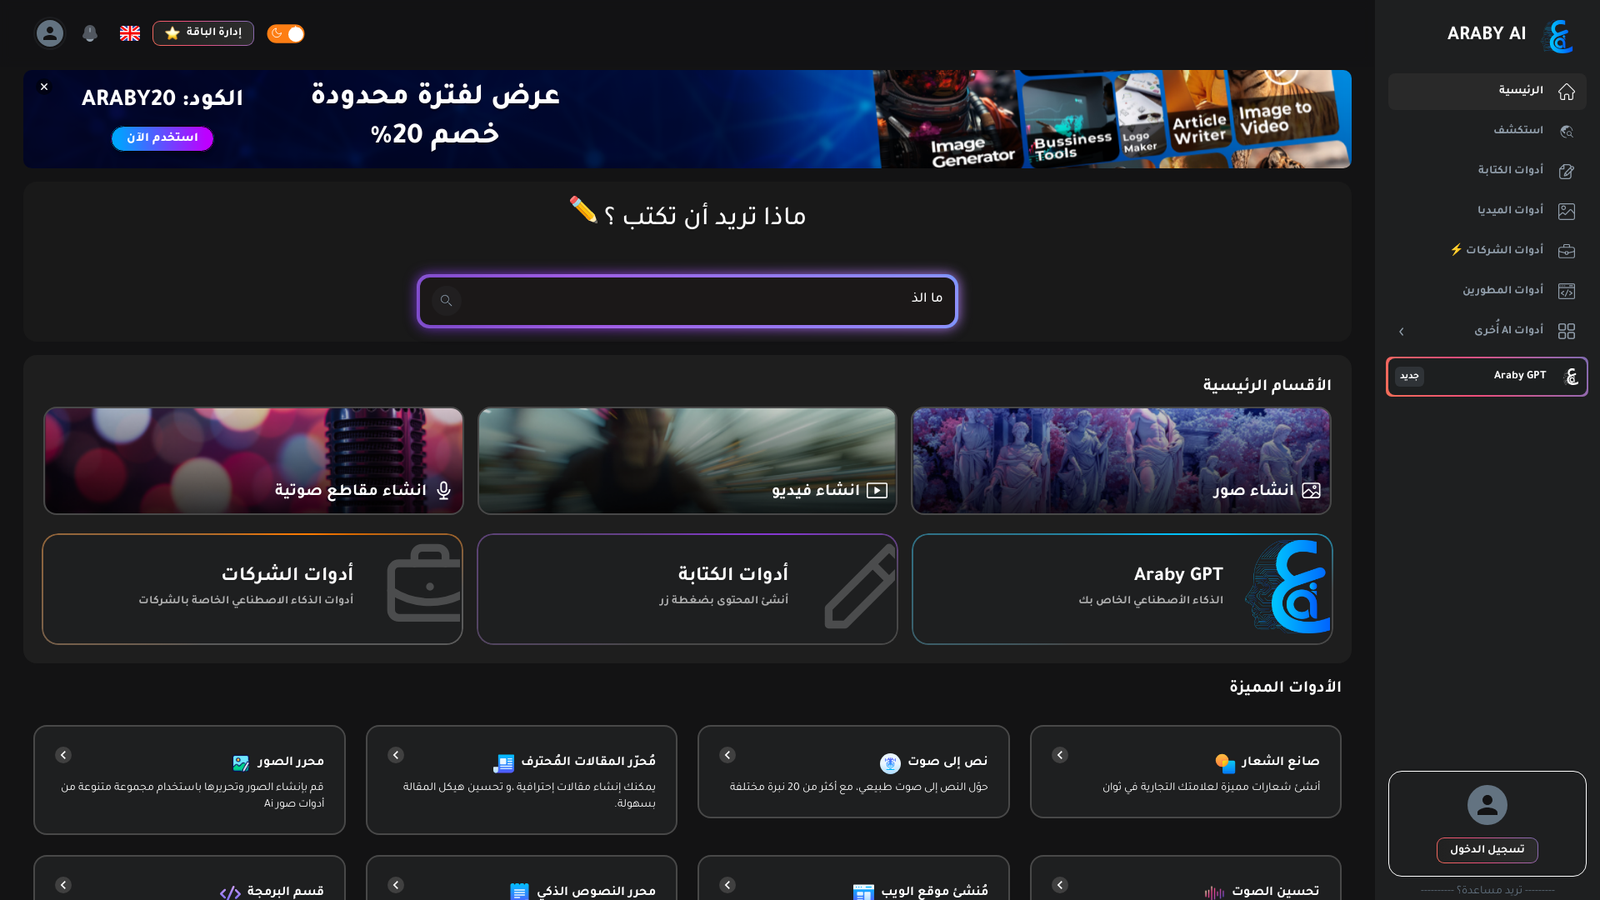Click the microphone icon on audio card

[x=444, y=490]
